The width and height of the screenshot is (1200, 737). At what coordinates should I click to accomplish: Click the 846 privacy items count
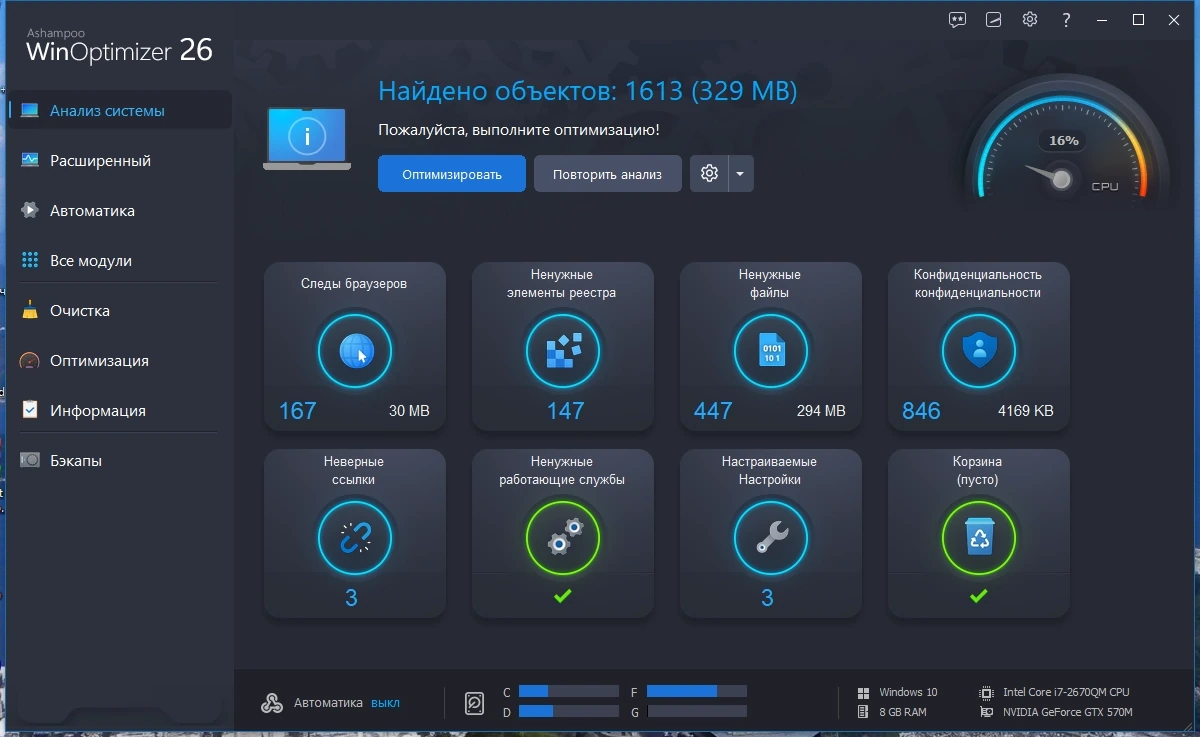[x=921, y=411]
